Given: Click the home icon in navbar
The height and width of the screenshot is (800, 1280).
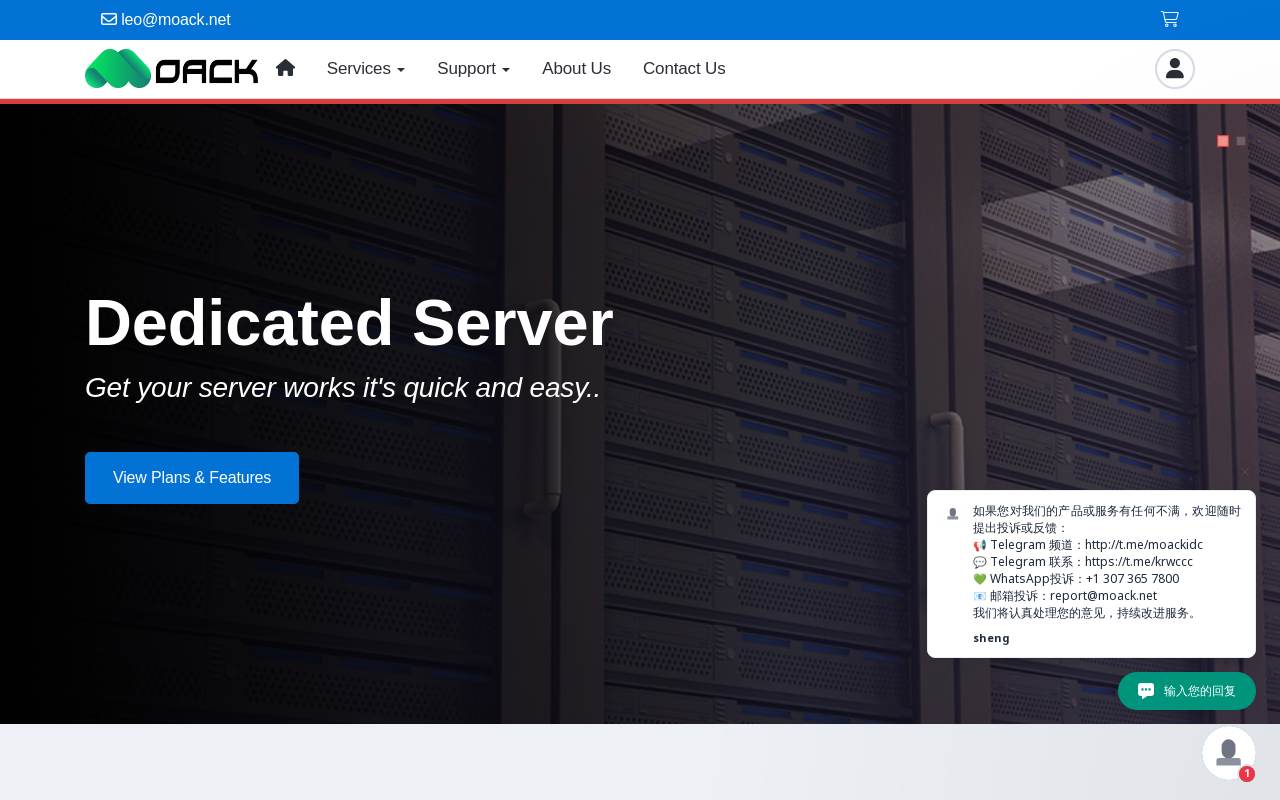Looking at the screenshot, I should [285, 68].
